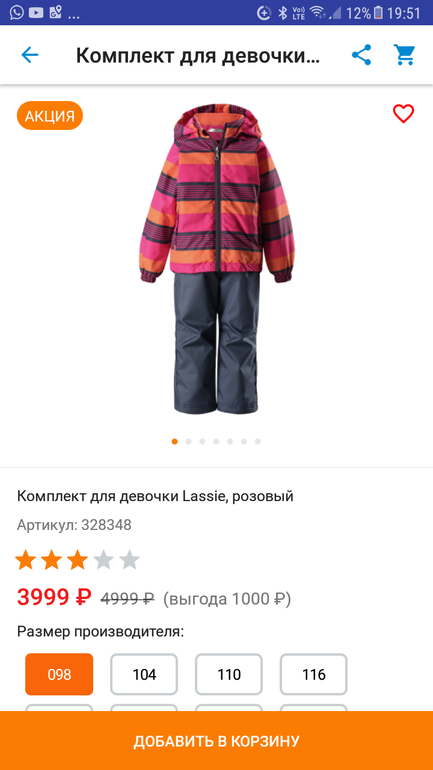The height and width of the screenshot is (770, 433).
Task: Tap the orange АКЦИЯ badge
Action: click(x=50, y=116)
